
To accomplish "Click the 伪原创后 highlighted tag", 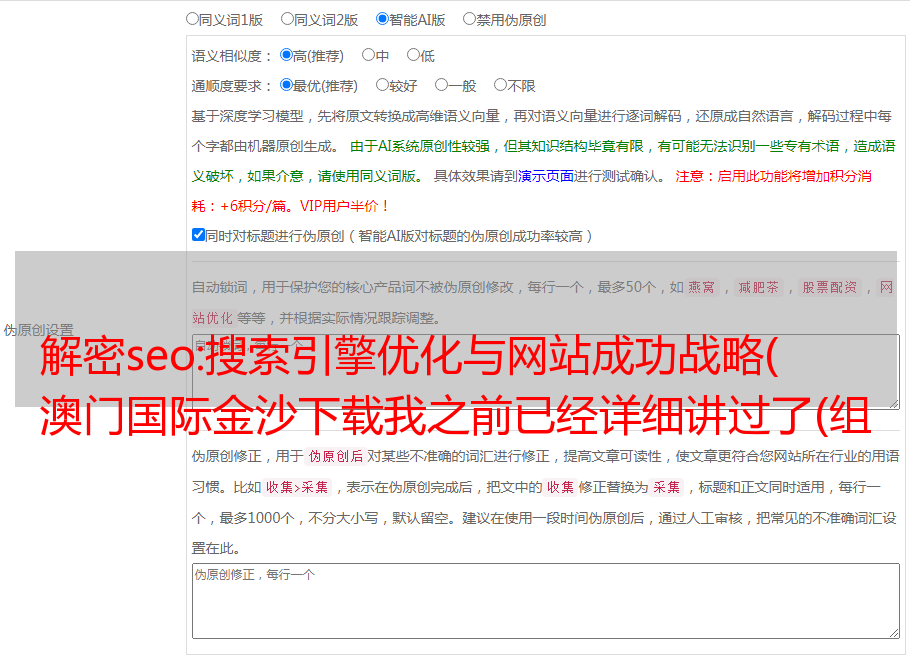I will click(336, 456).
